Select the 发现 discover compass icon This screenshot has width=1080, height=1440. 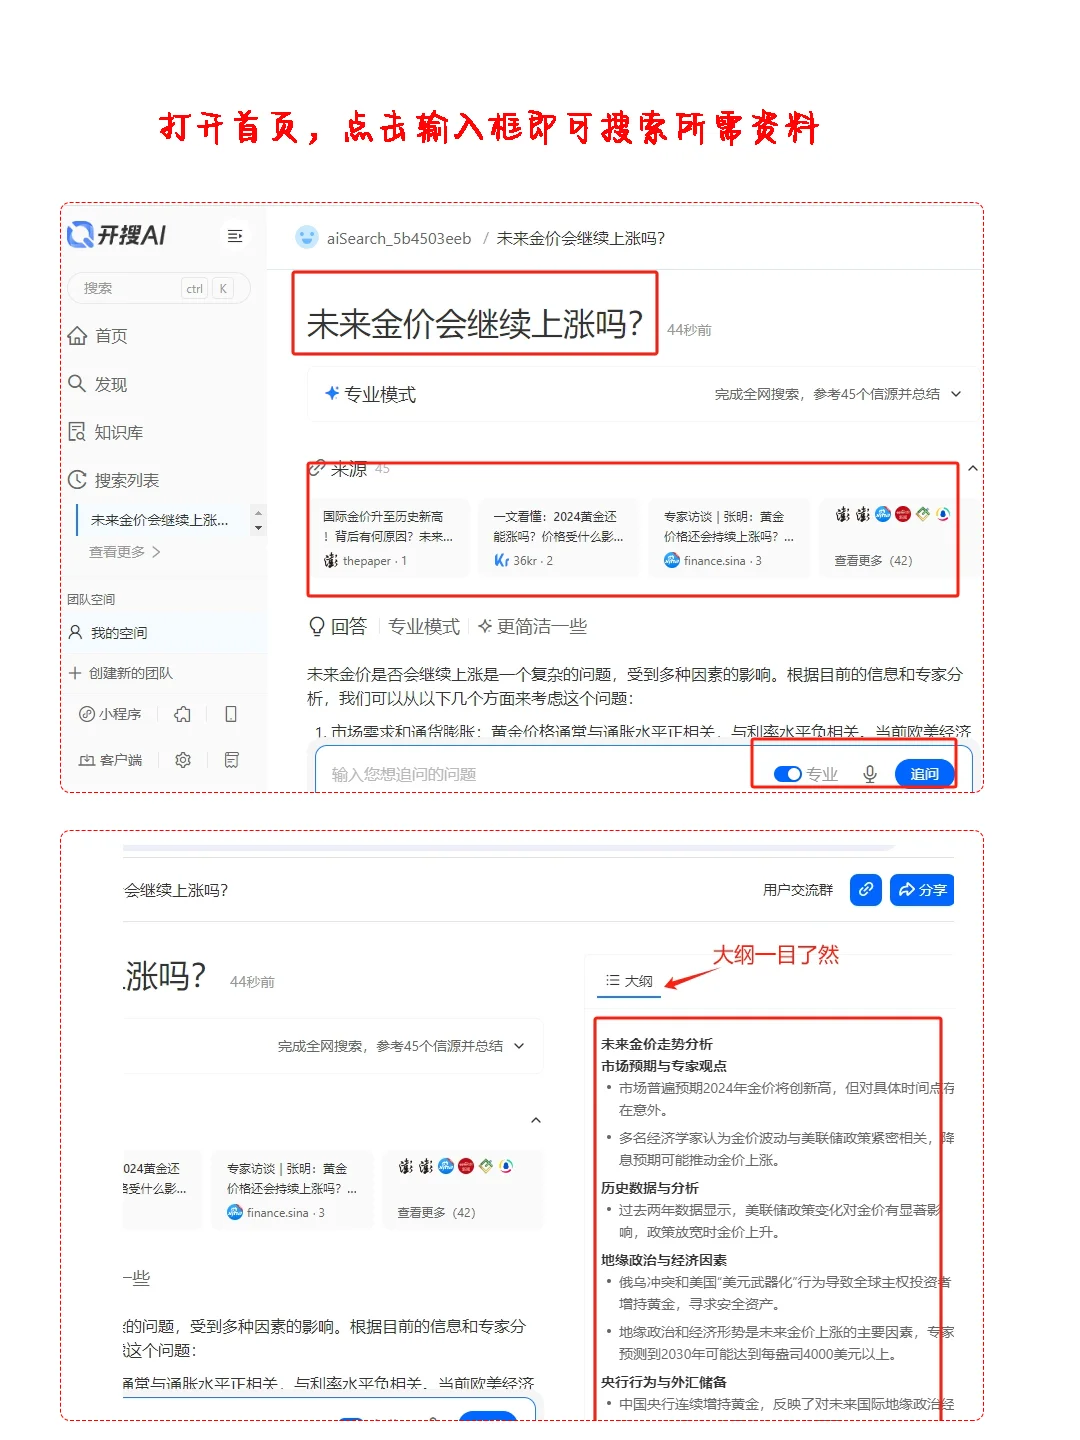click(x=79, y=384)
